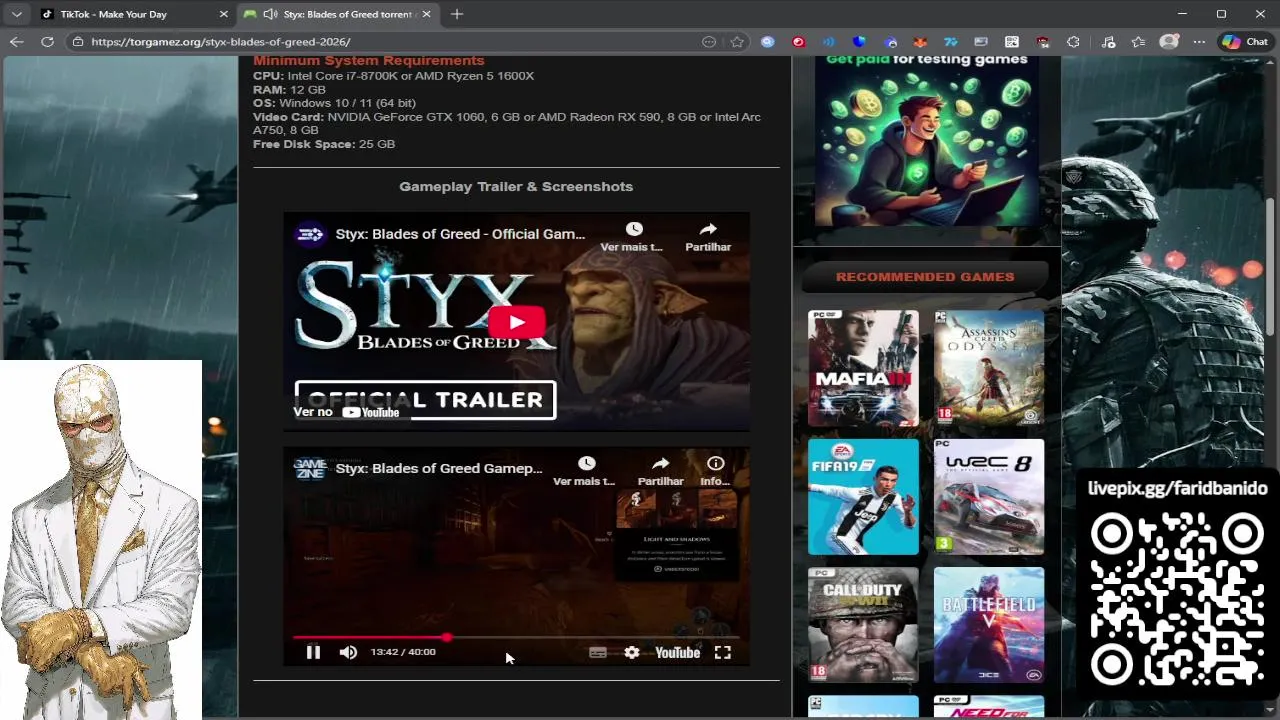
Task: Open the MetaMask fox extension icon
Action: coord(920,42)
